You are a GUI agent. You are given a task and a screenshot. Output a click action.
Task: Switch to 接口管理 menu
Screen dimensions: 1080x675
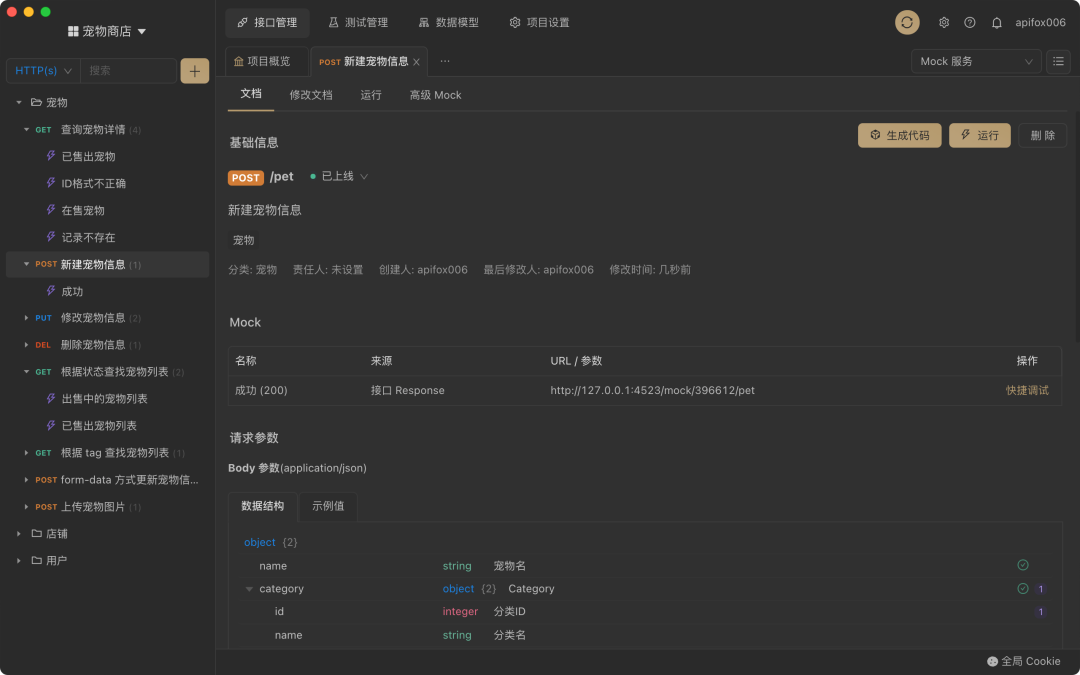click(x=267, y=23)
